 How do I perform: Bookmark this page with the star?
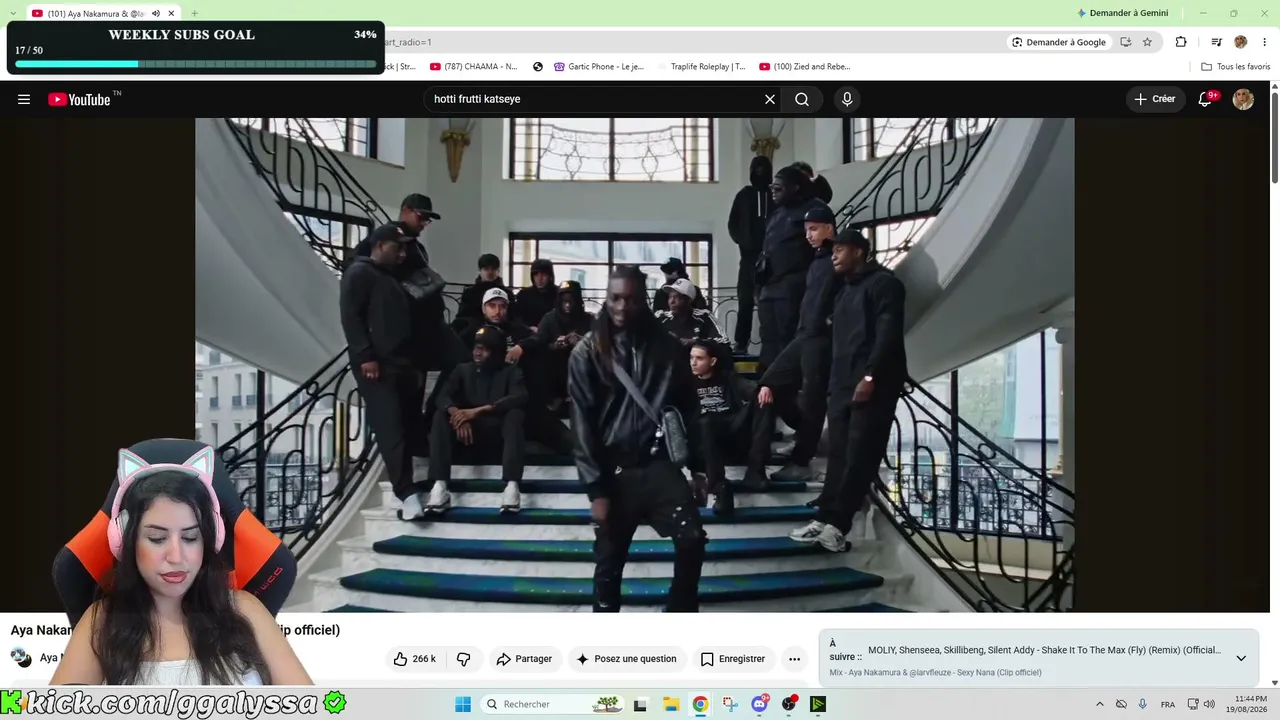1147,42
